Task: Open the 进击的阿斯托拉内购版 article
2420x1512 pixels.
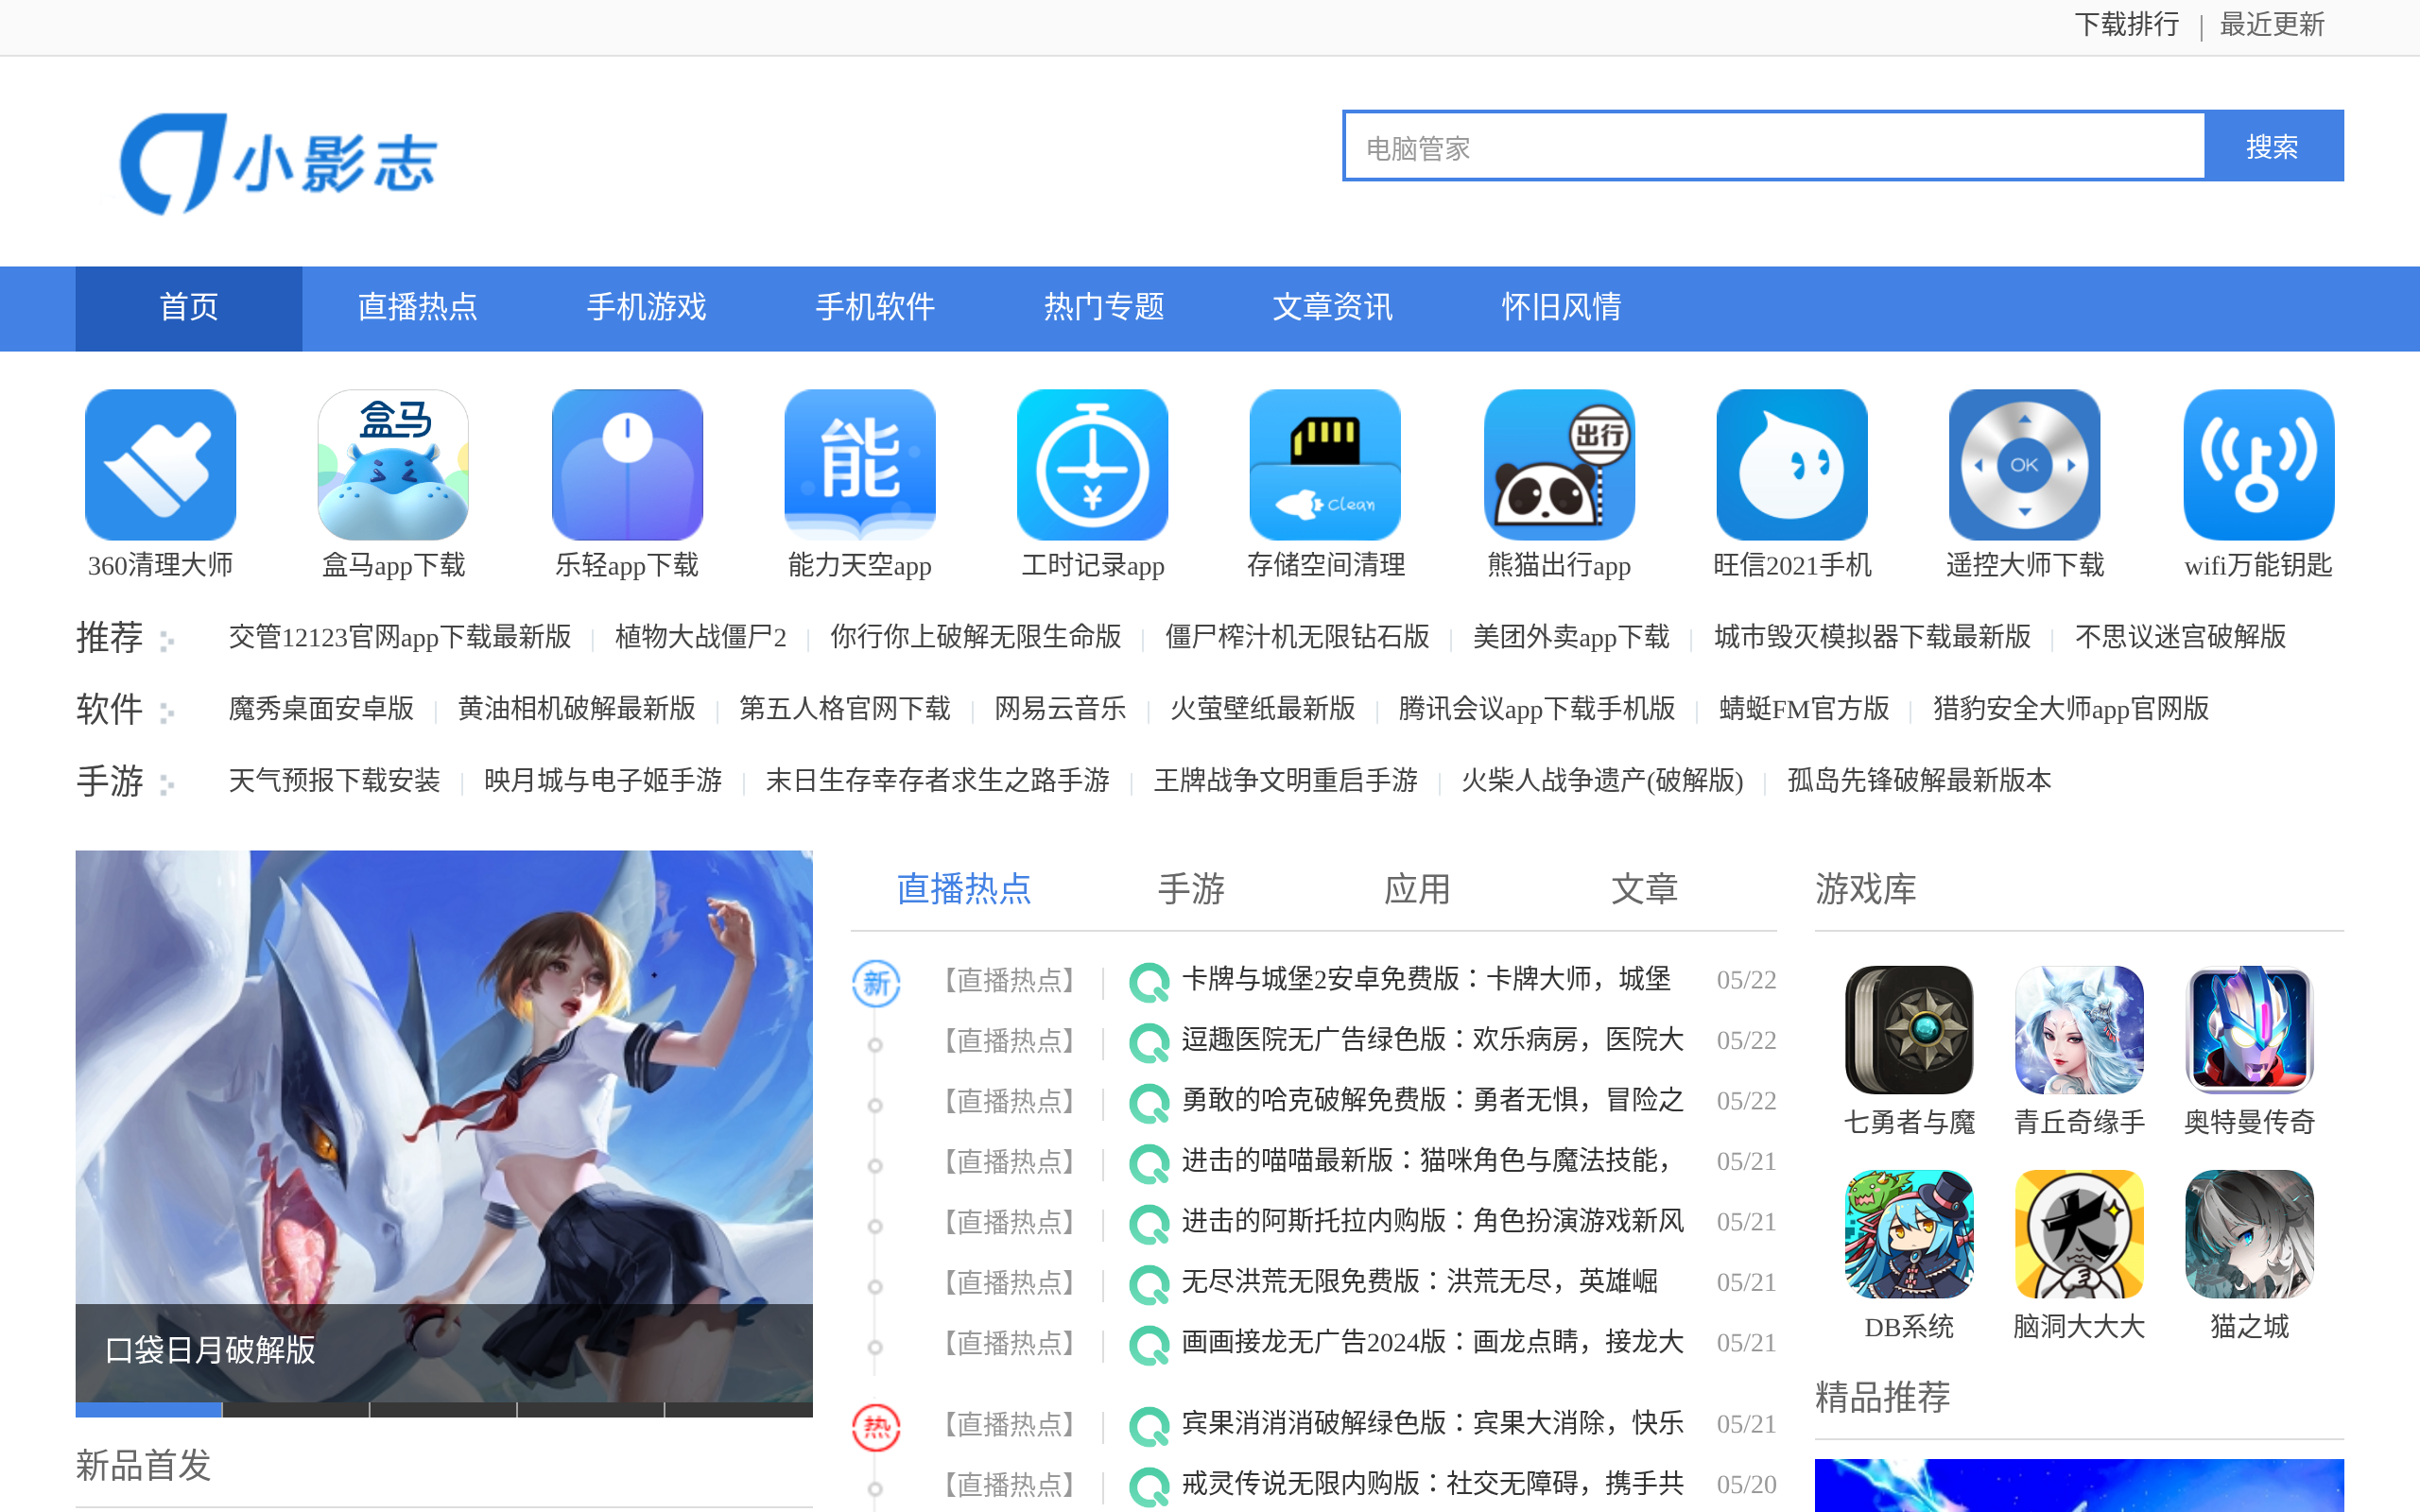Action: [1433, 1221]
